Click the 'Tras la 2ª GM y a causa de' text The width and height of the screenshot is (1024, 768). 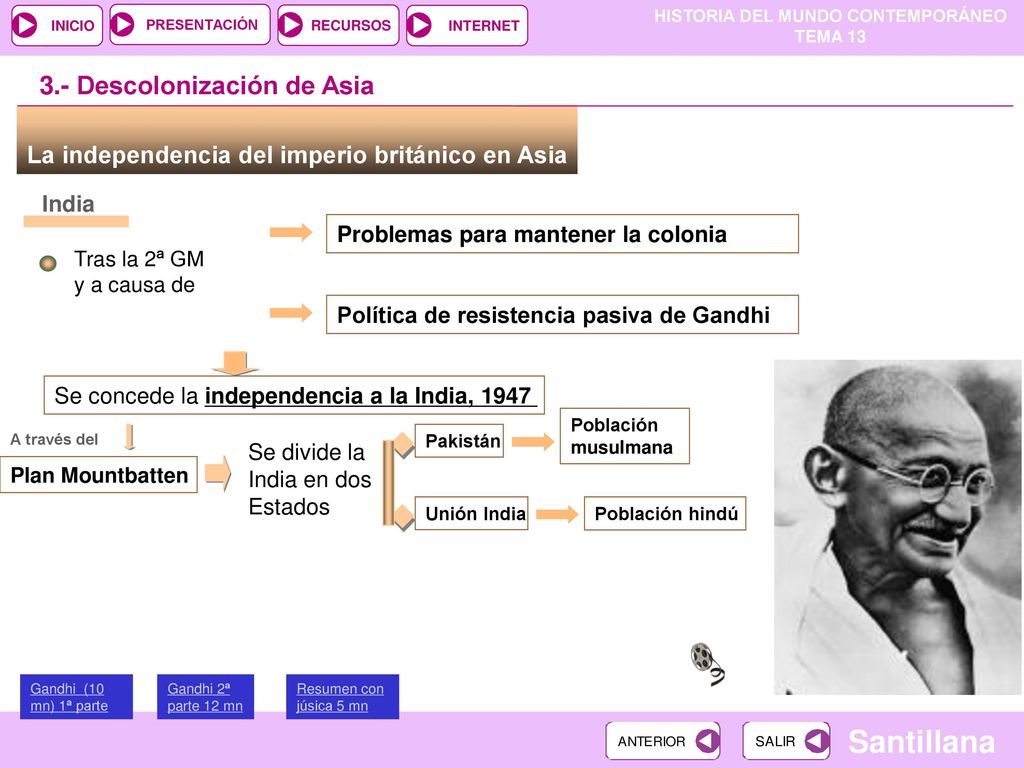click(x=139, y=272)
